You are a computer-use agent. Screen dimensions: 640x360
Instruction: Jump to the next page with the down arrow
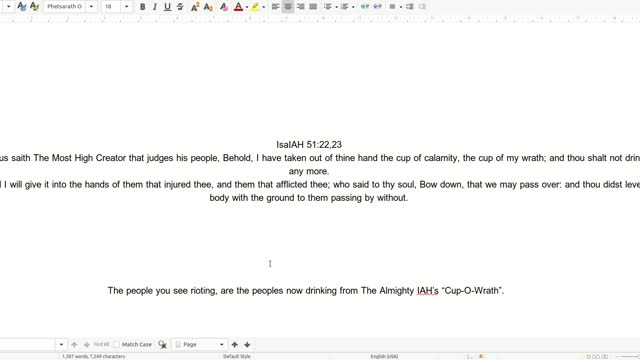point(247,344)
